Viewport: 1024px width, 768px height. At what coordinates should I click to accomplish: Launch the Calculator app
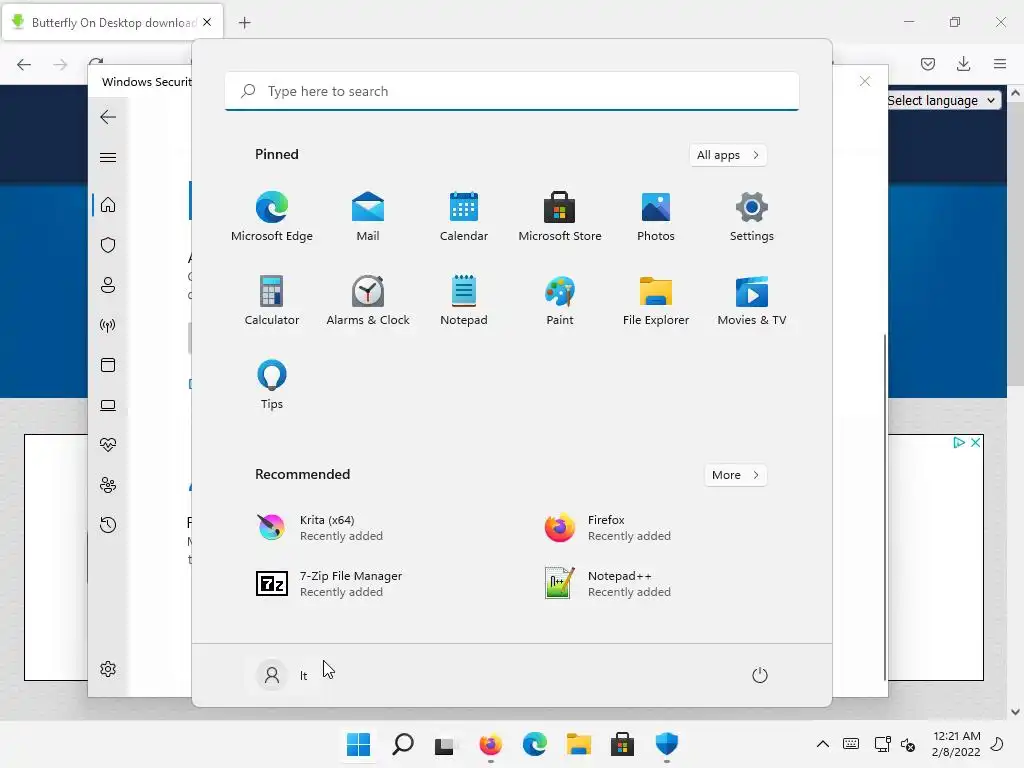pos(272,300)
